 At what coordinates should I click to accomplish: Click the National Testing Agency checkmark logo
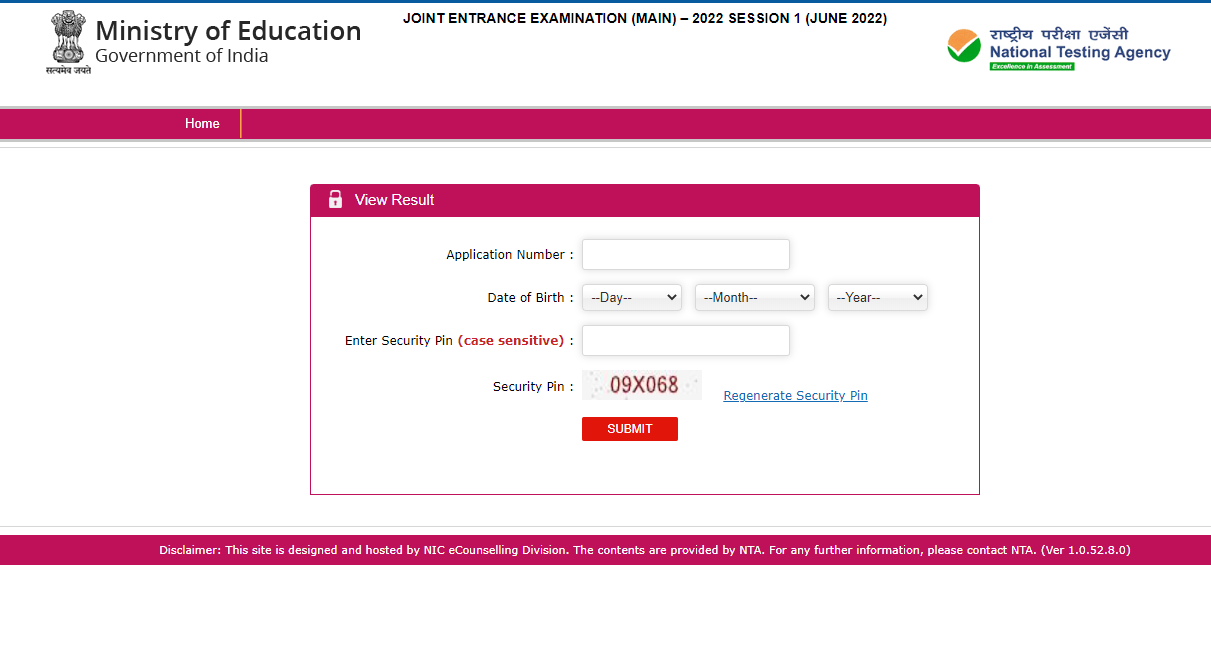(x=964, y=46)
